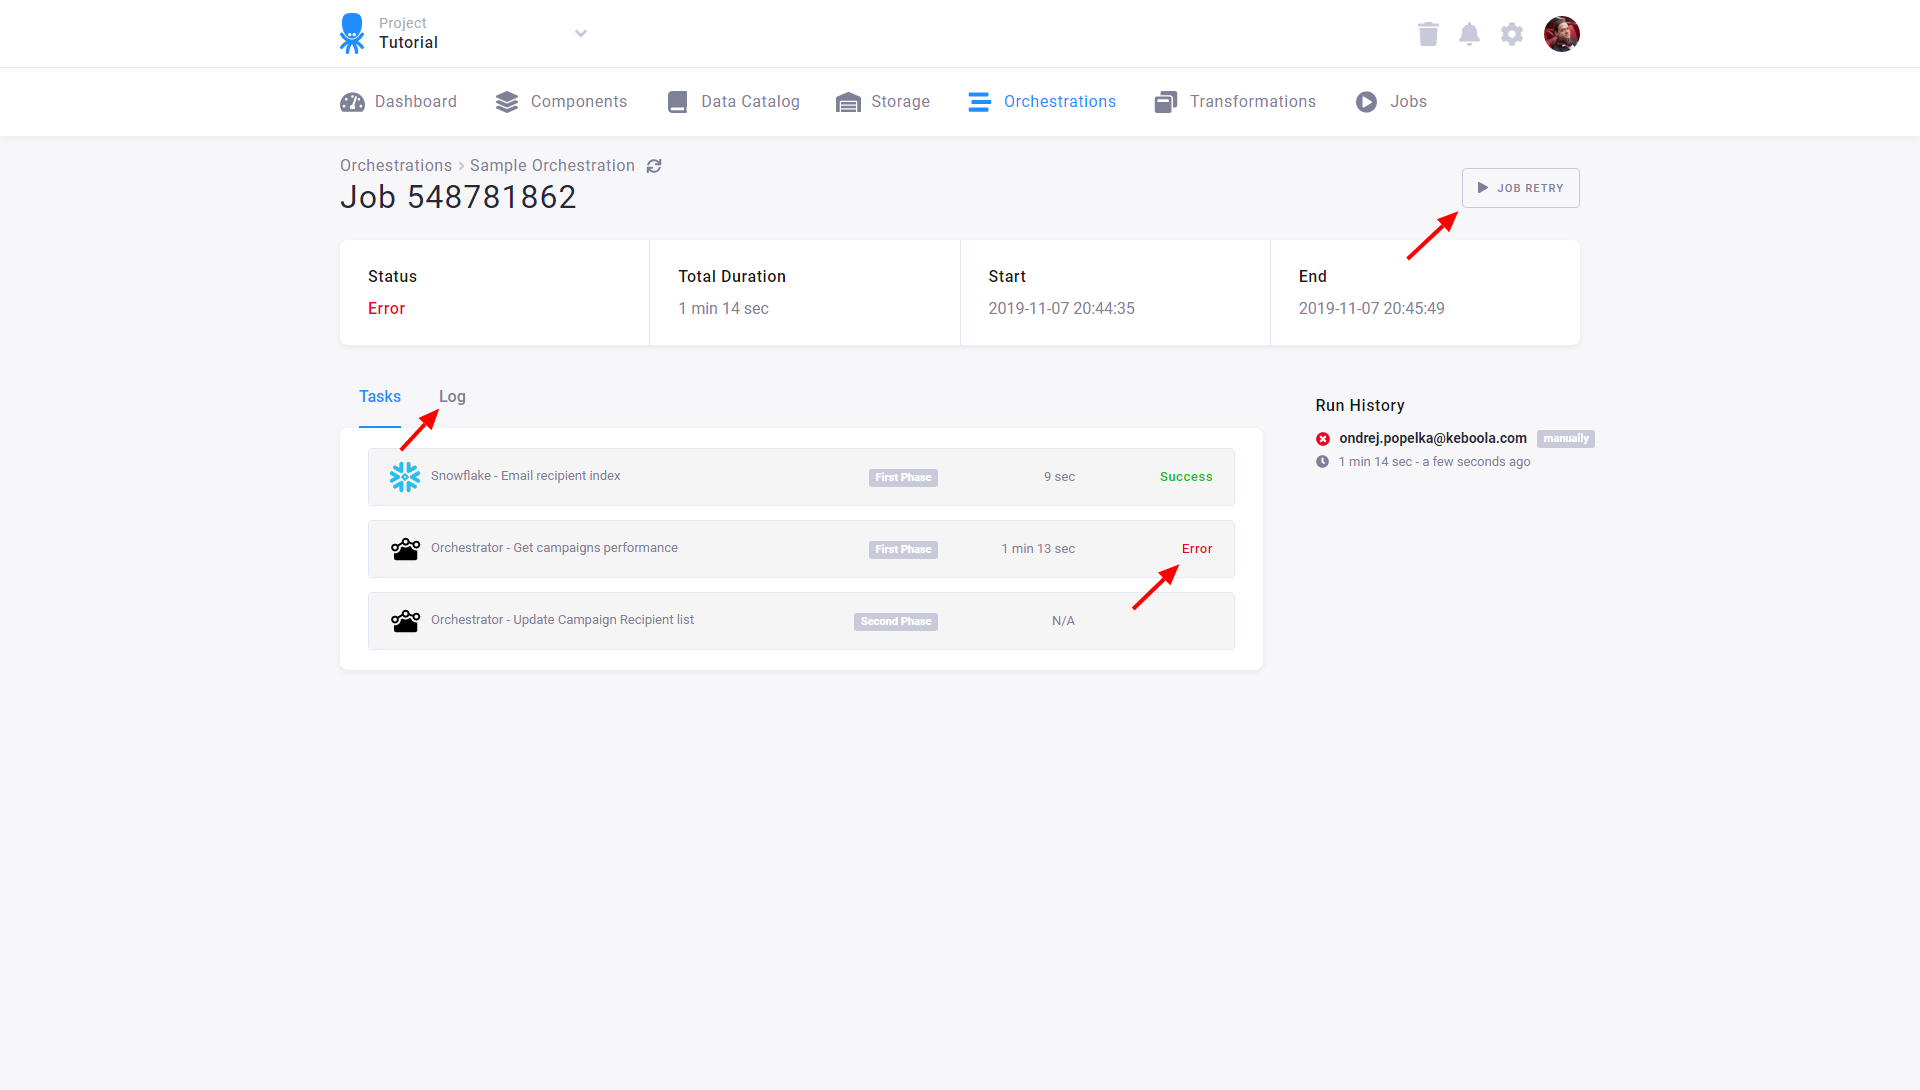This screenshot has width=1920, height=1090.
Task: Click the ondrej.popelka@keboola.com run entry
Action: (1431, 438)
